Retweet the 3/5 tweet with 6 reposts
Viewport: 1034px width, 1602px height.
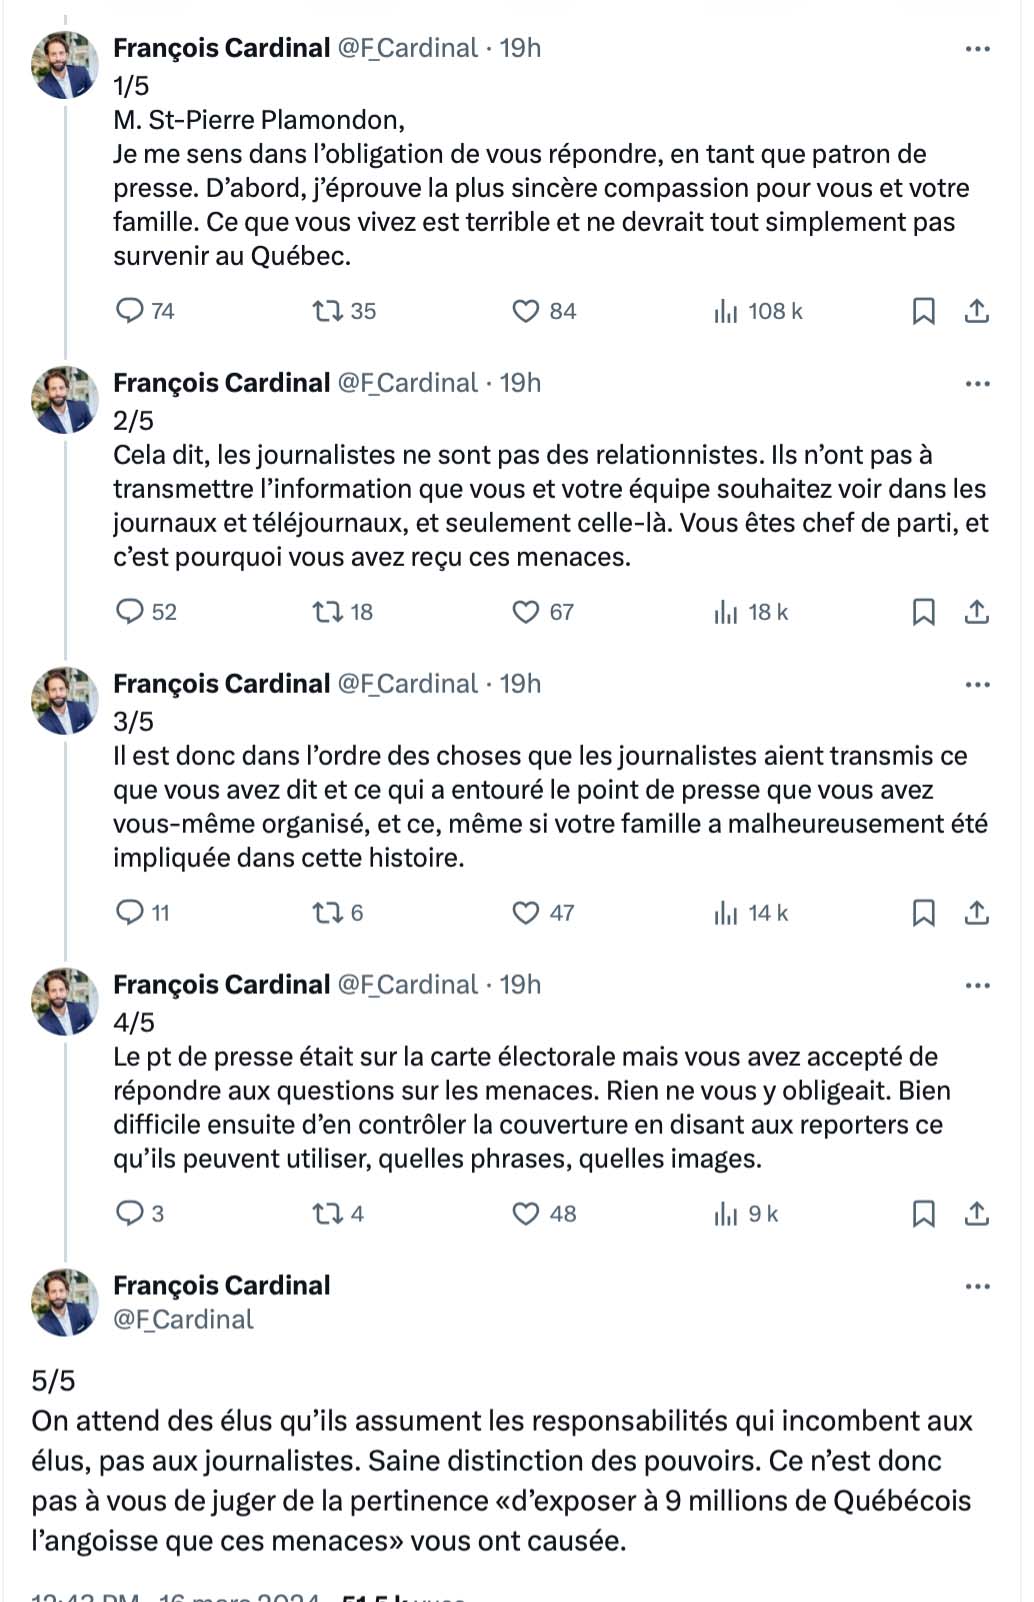click(328, 912)
